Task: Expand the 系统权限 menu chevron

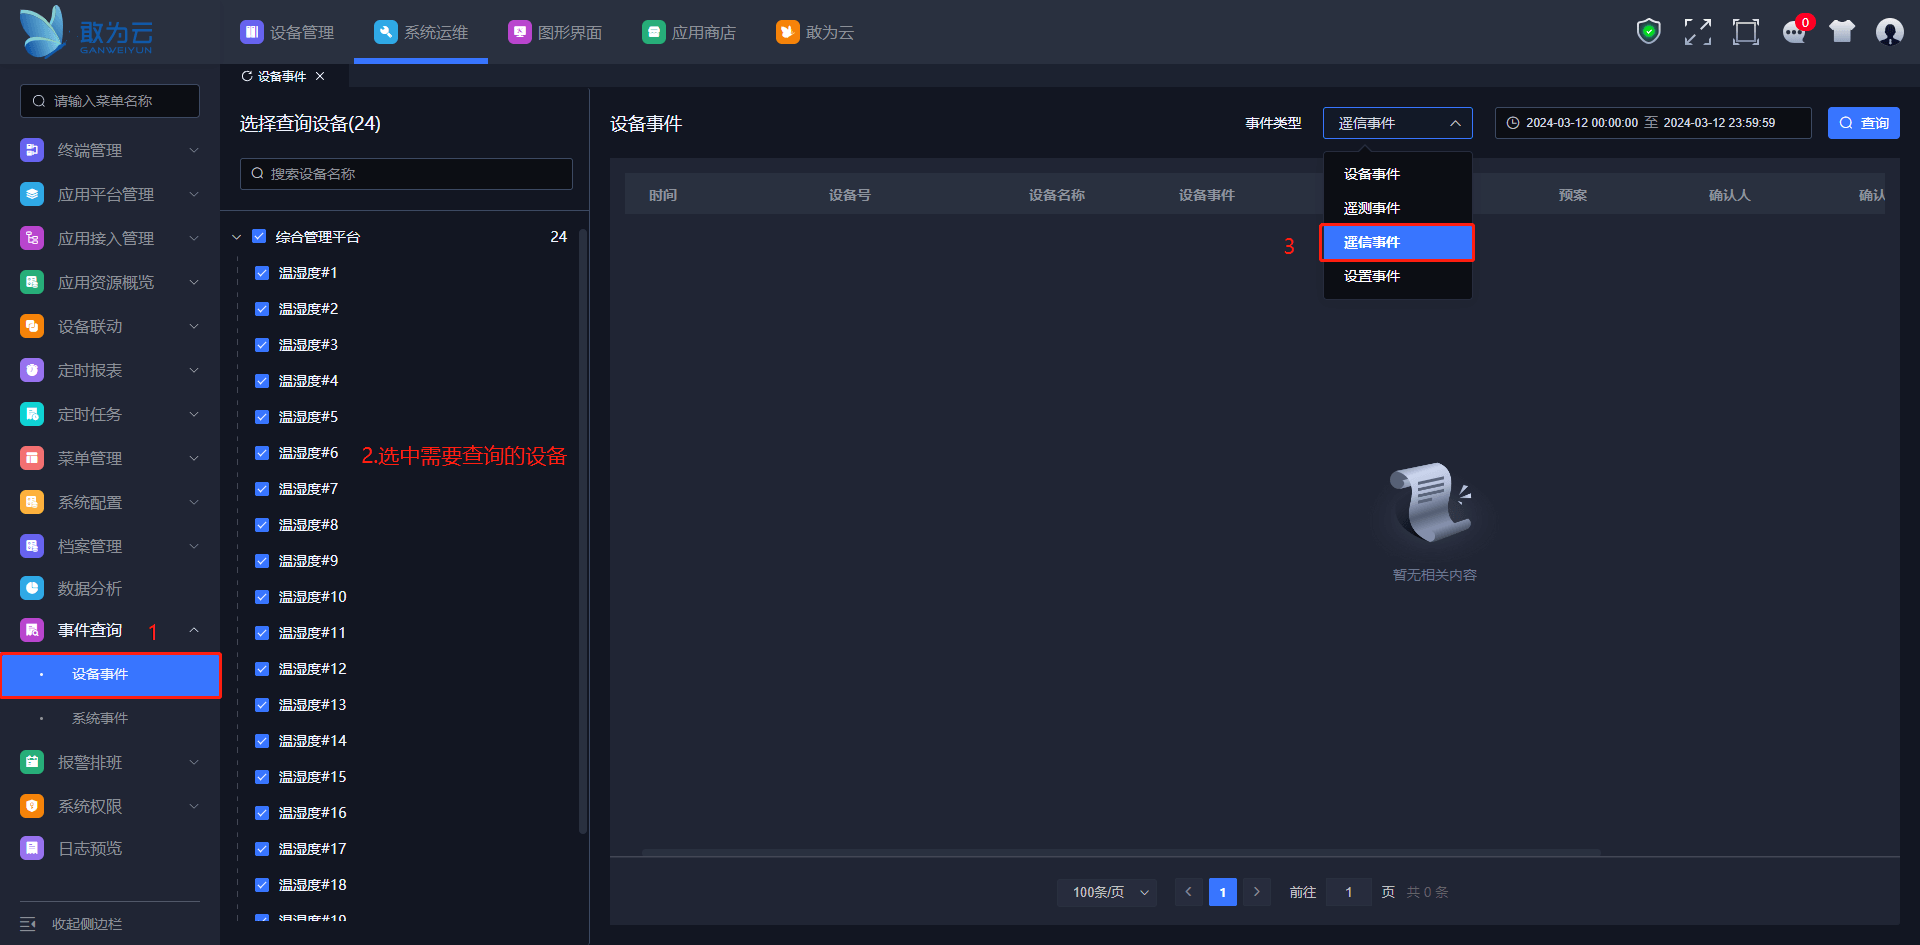Action: point(194,806)
